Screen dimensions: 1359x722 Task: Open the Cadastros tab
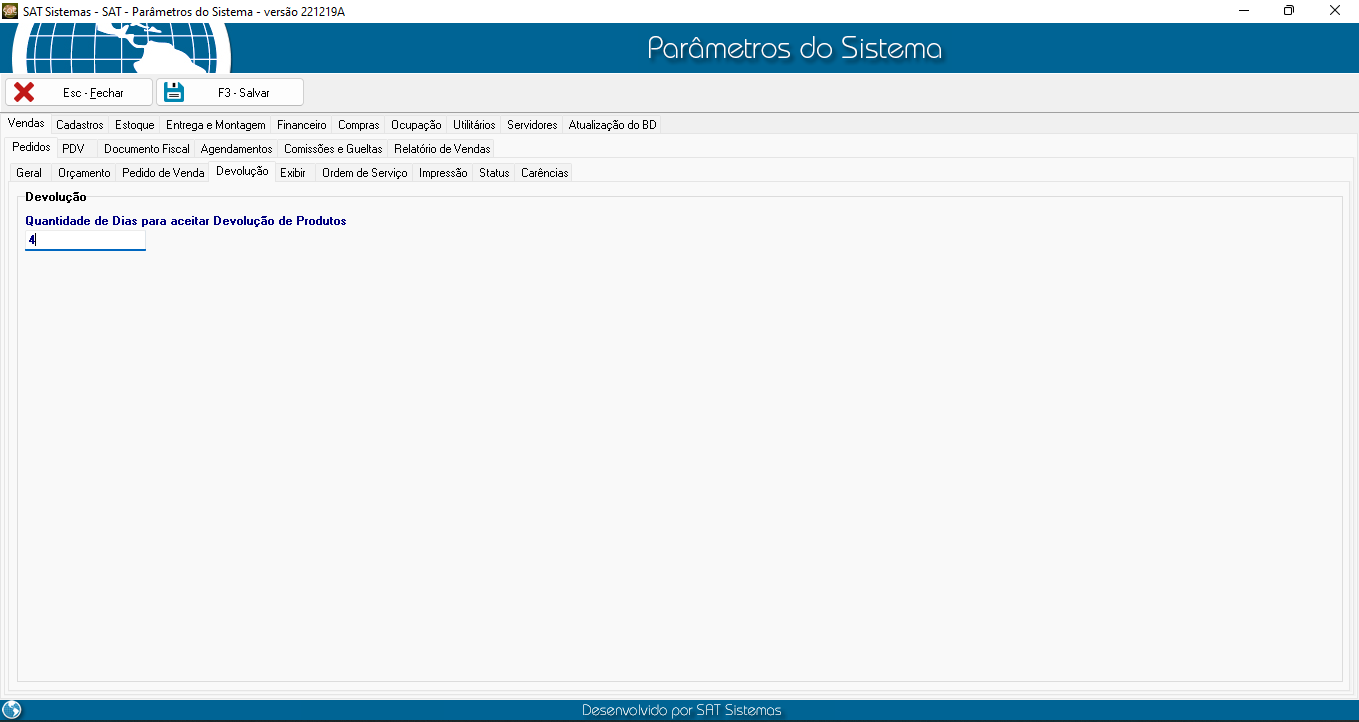[80, 125]
